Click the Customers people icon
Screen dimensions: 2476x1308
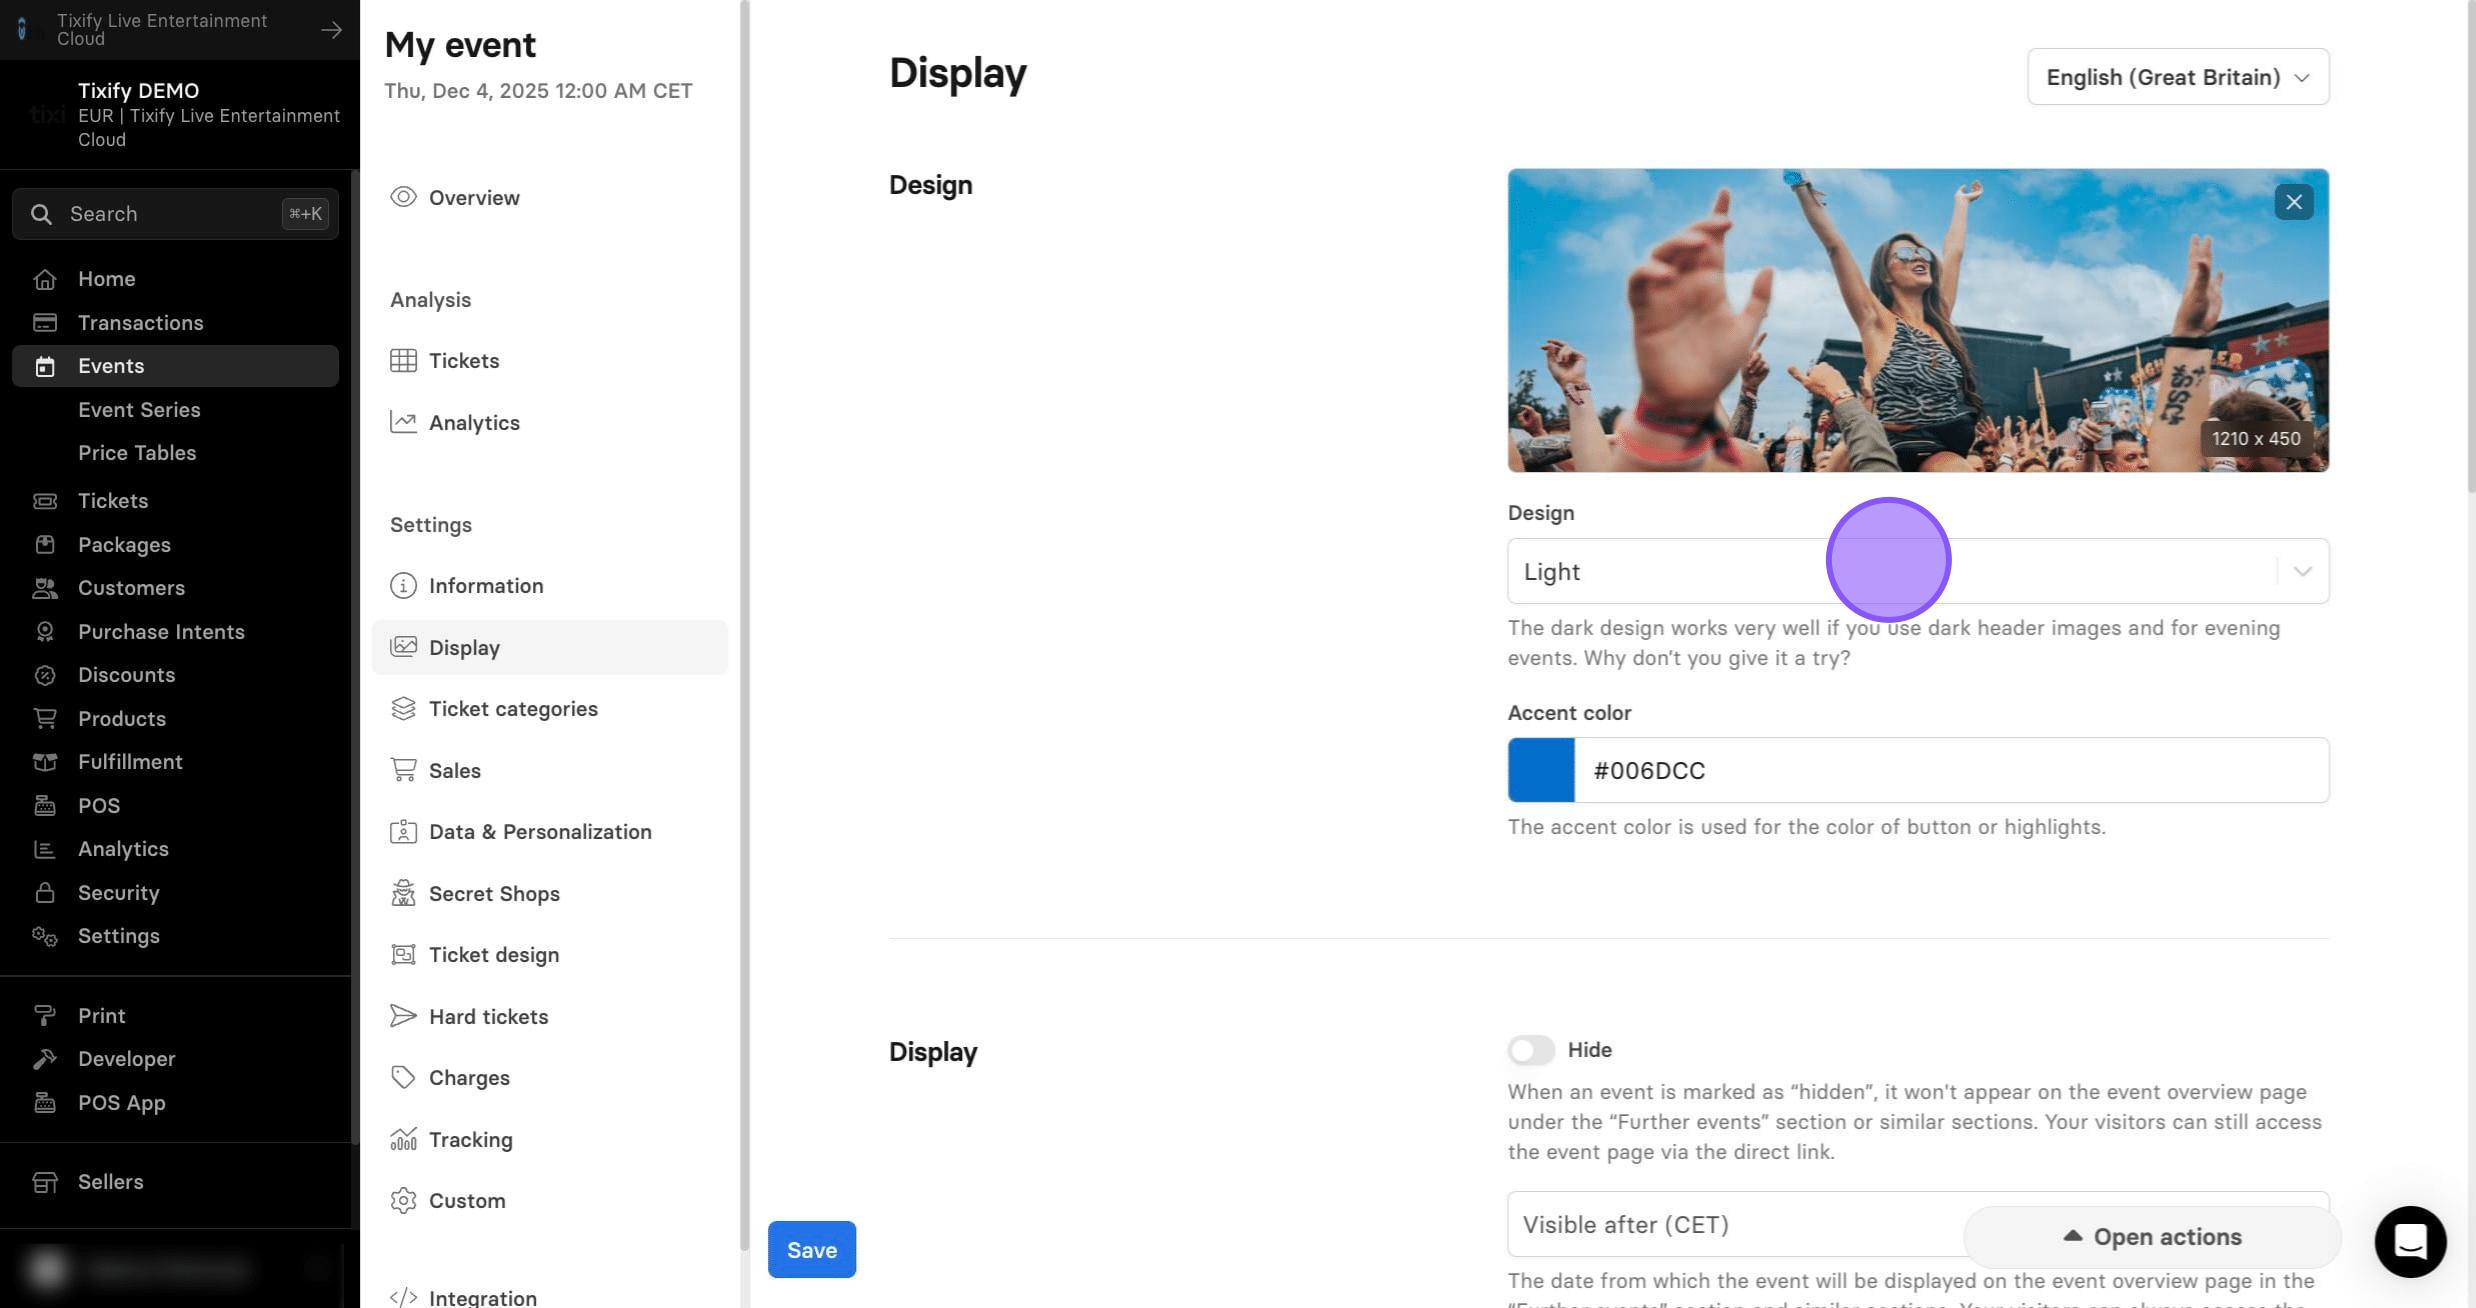pyautogui.click(x=44, y=588)
